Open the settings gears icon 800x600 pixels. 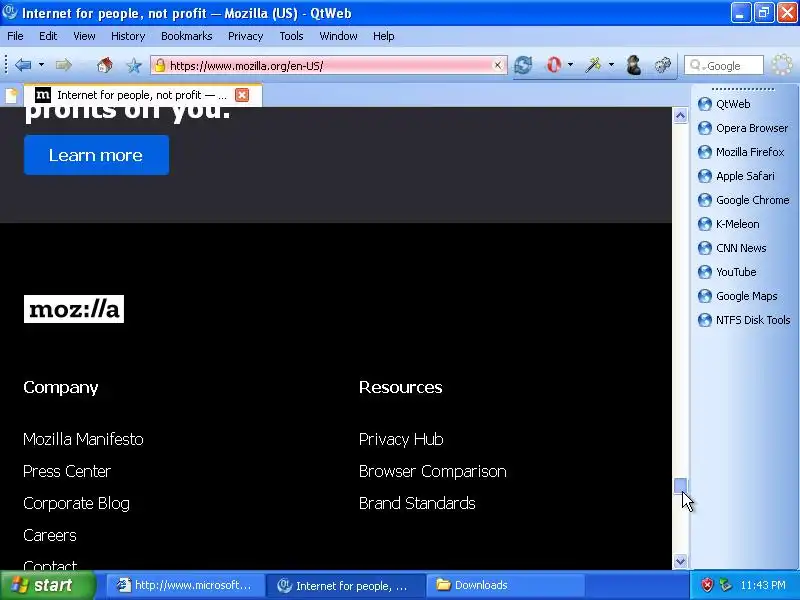coord(663,65)
